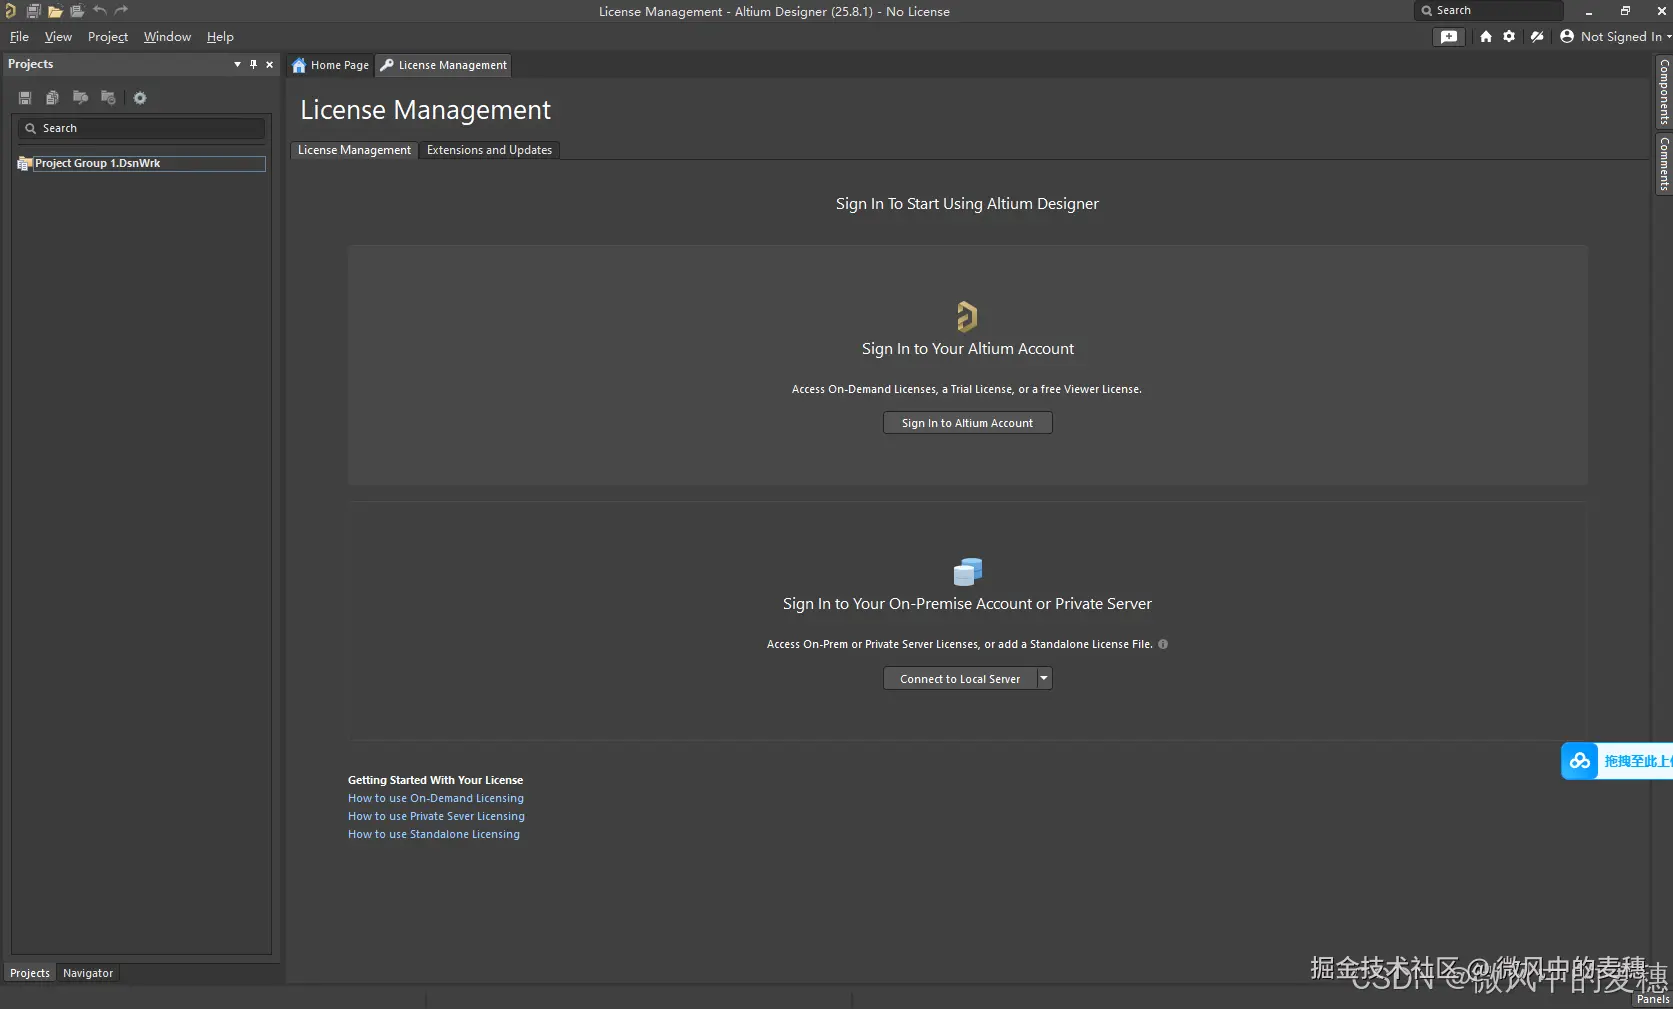Open How to use Private Sever Licensing link
This screenshot has width=1673, height=1009.
point(436,816)
